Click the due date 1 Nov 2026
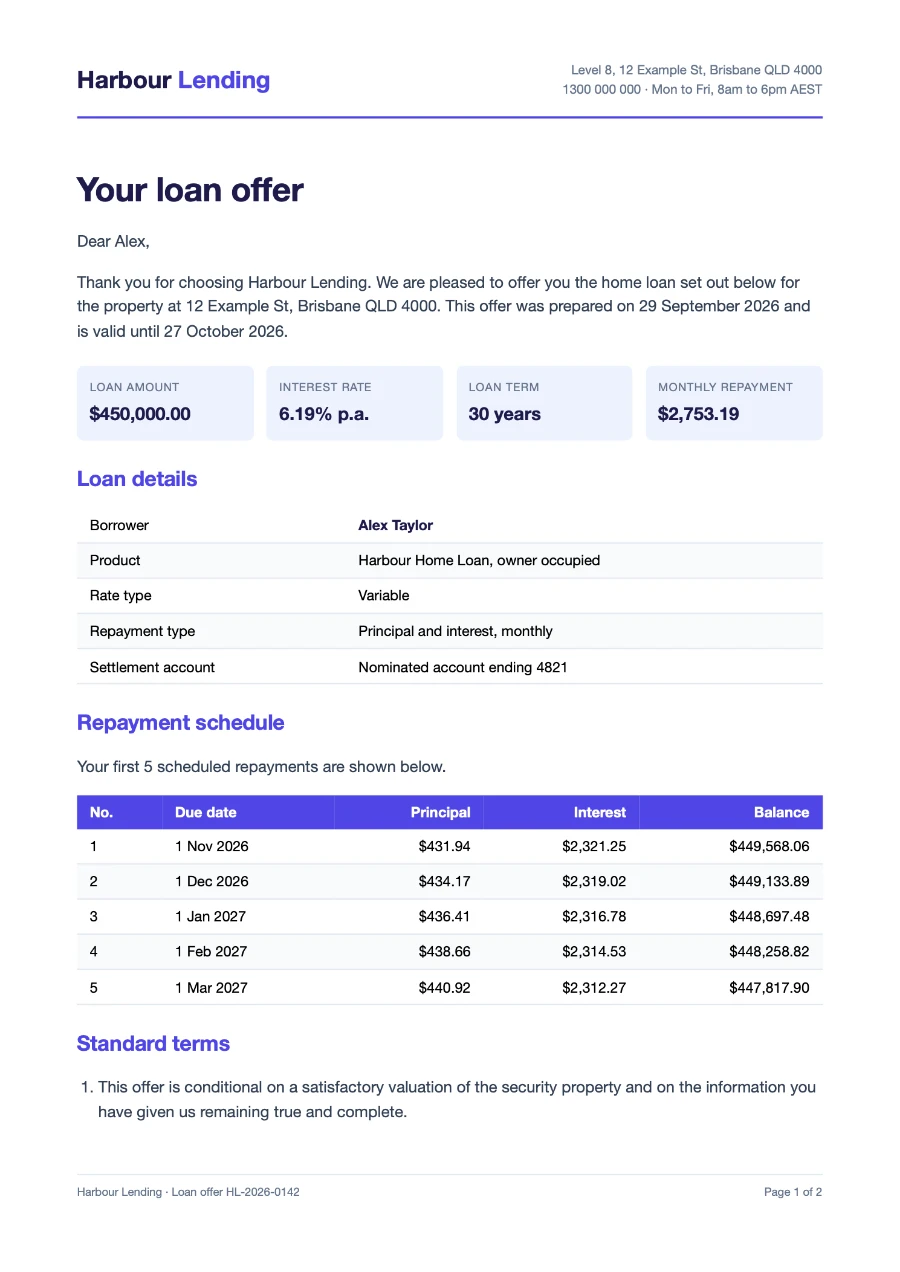 [x=212, y=846]
